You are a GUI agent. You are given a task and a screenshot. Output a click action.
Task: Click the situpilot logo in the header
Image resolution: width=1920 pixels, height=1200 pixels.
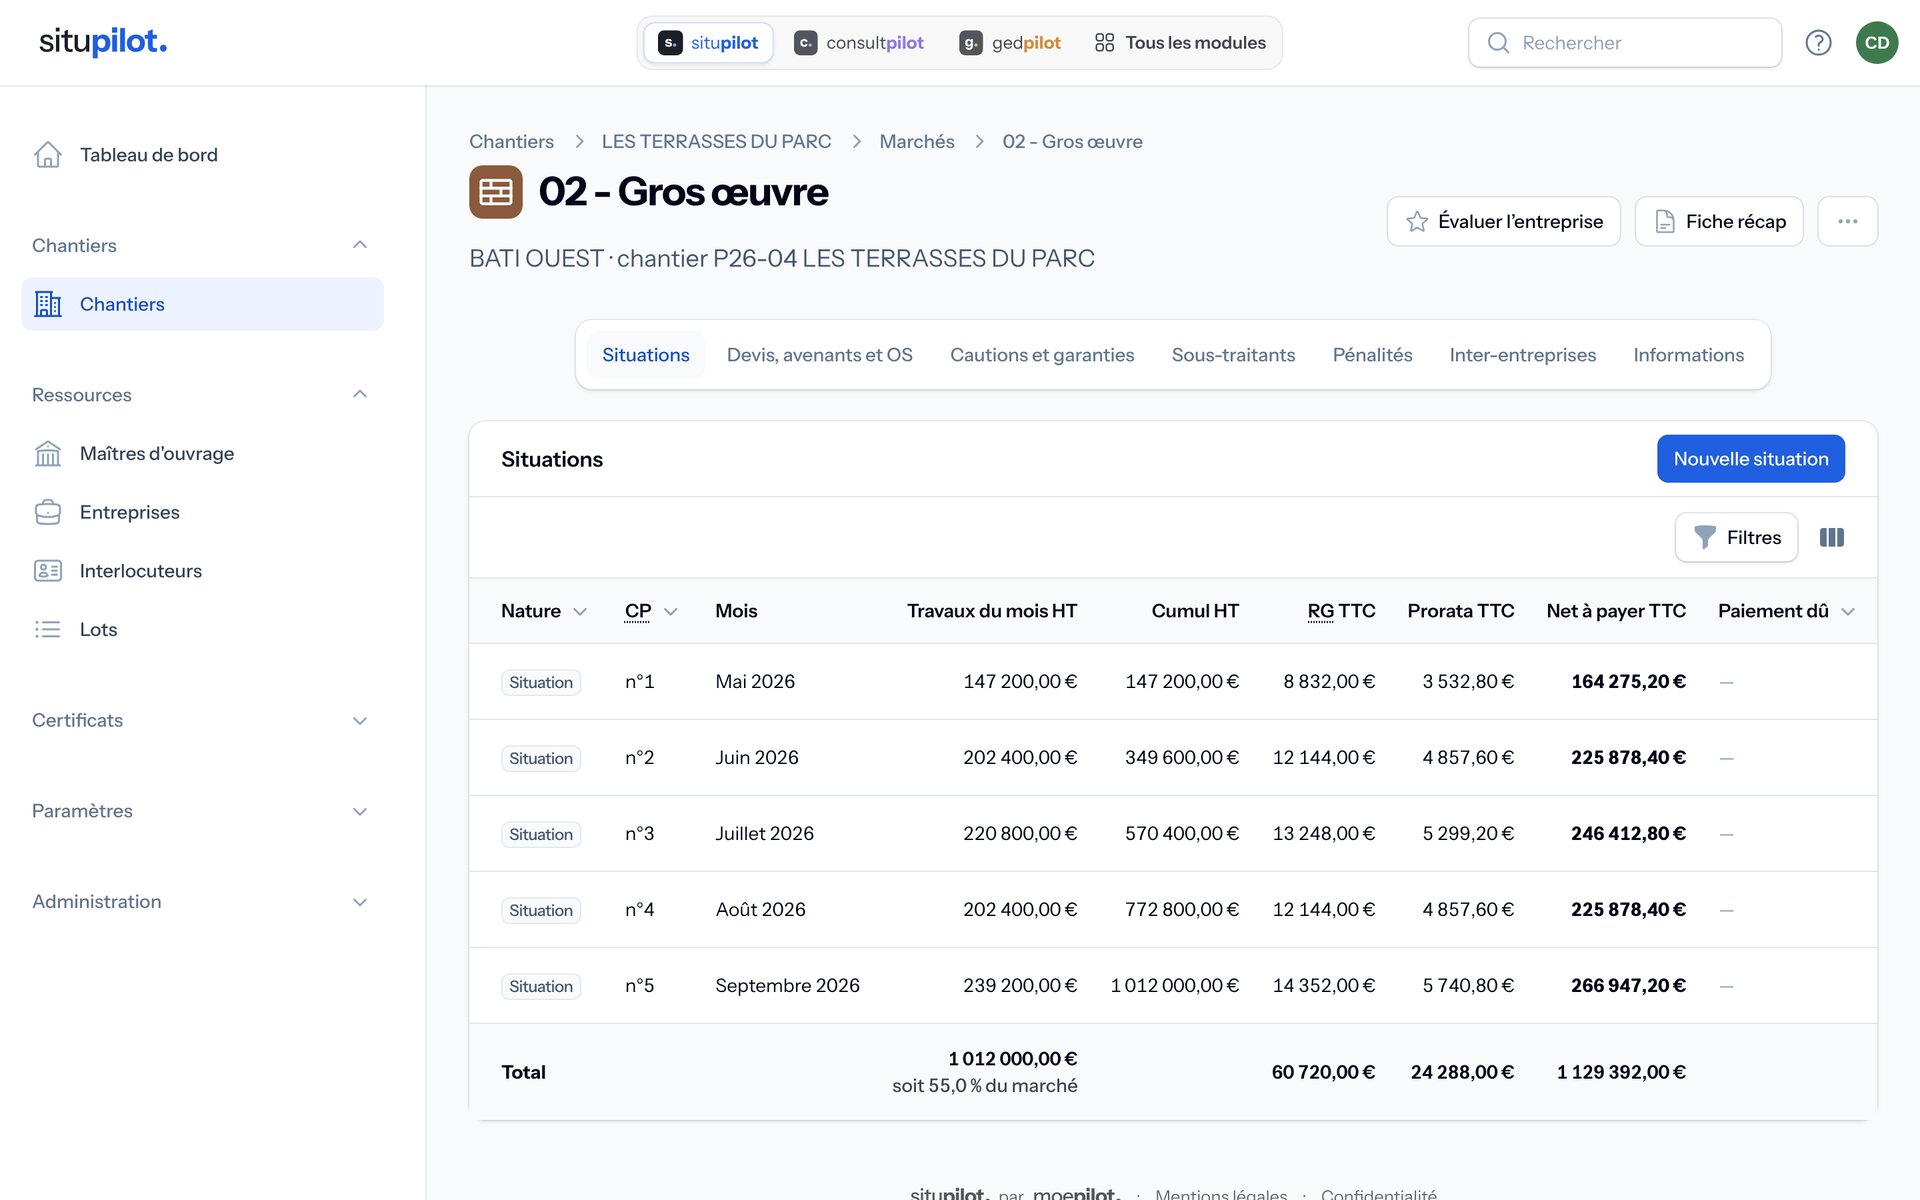[103, 41]
